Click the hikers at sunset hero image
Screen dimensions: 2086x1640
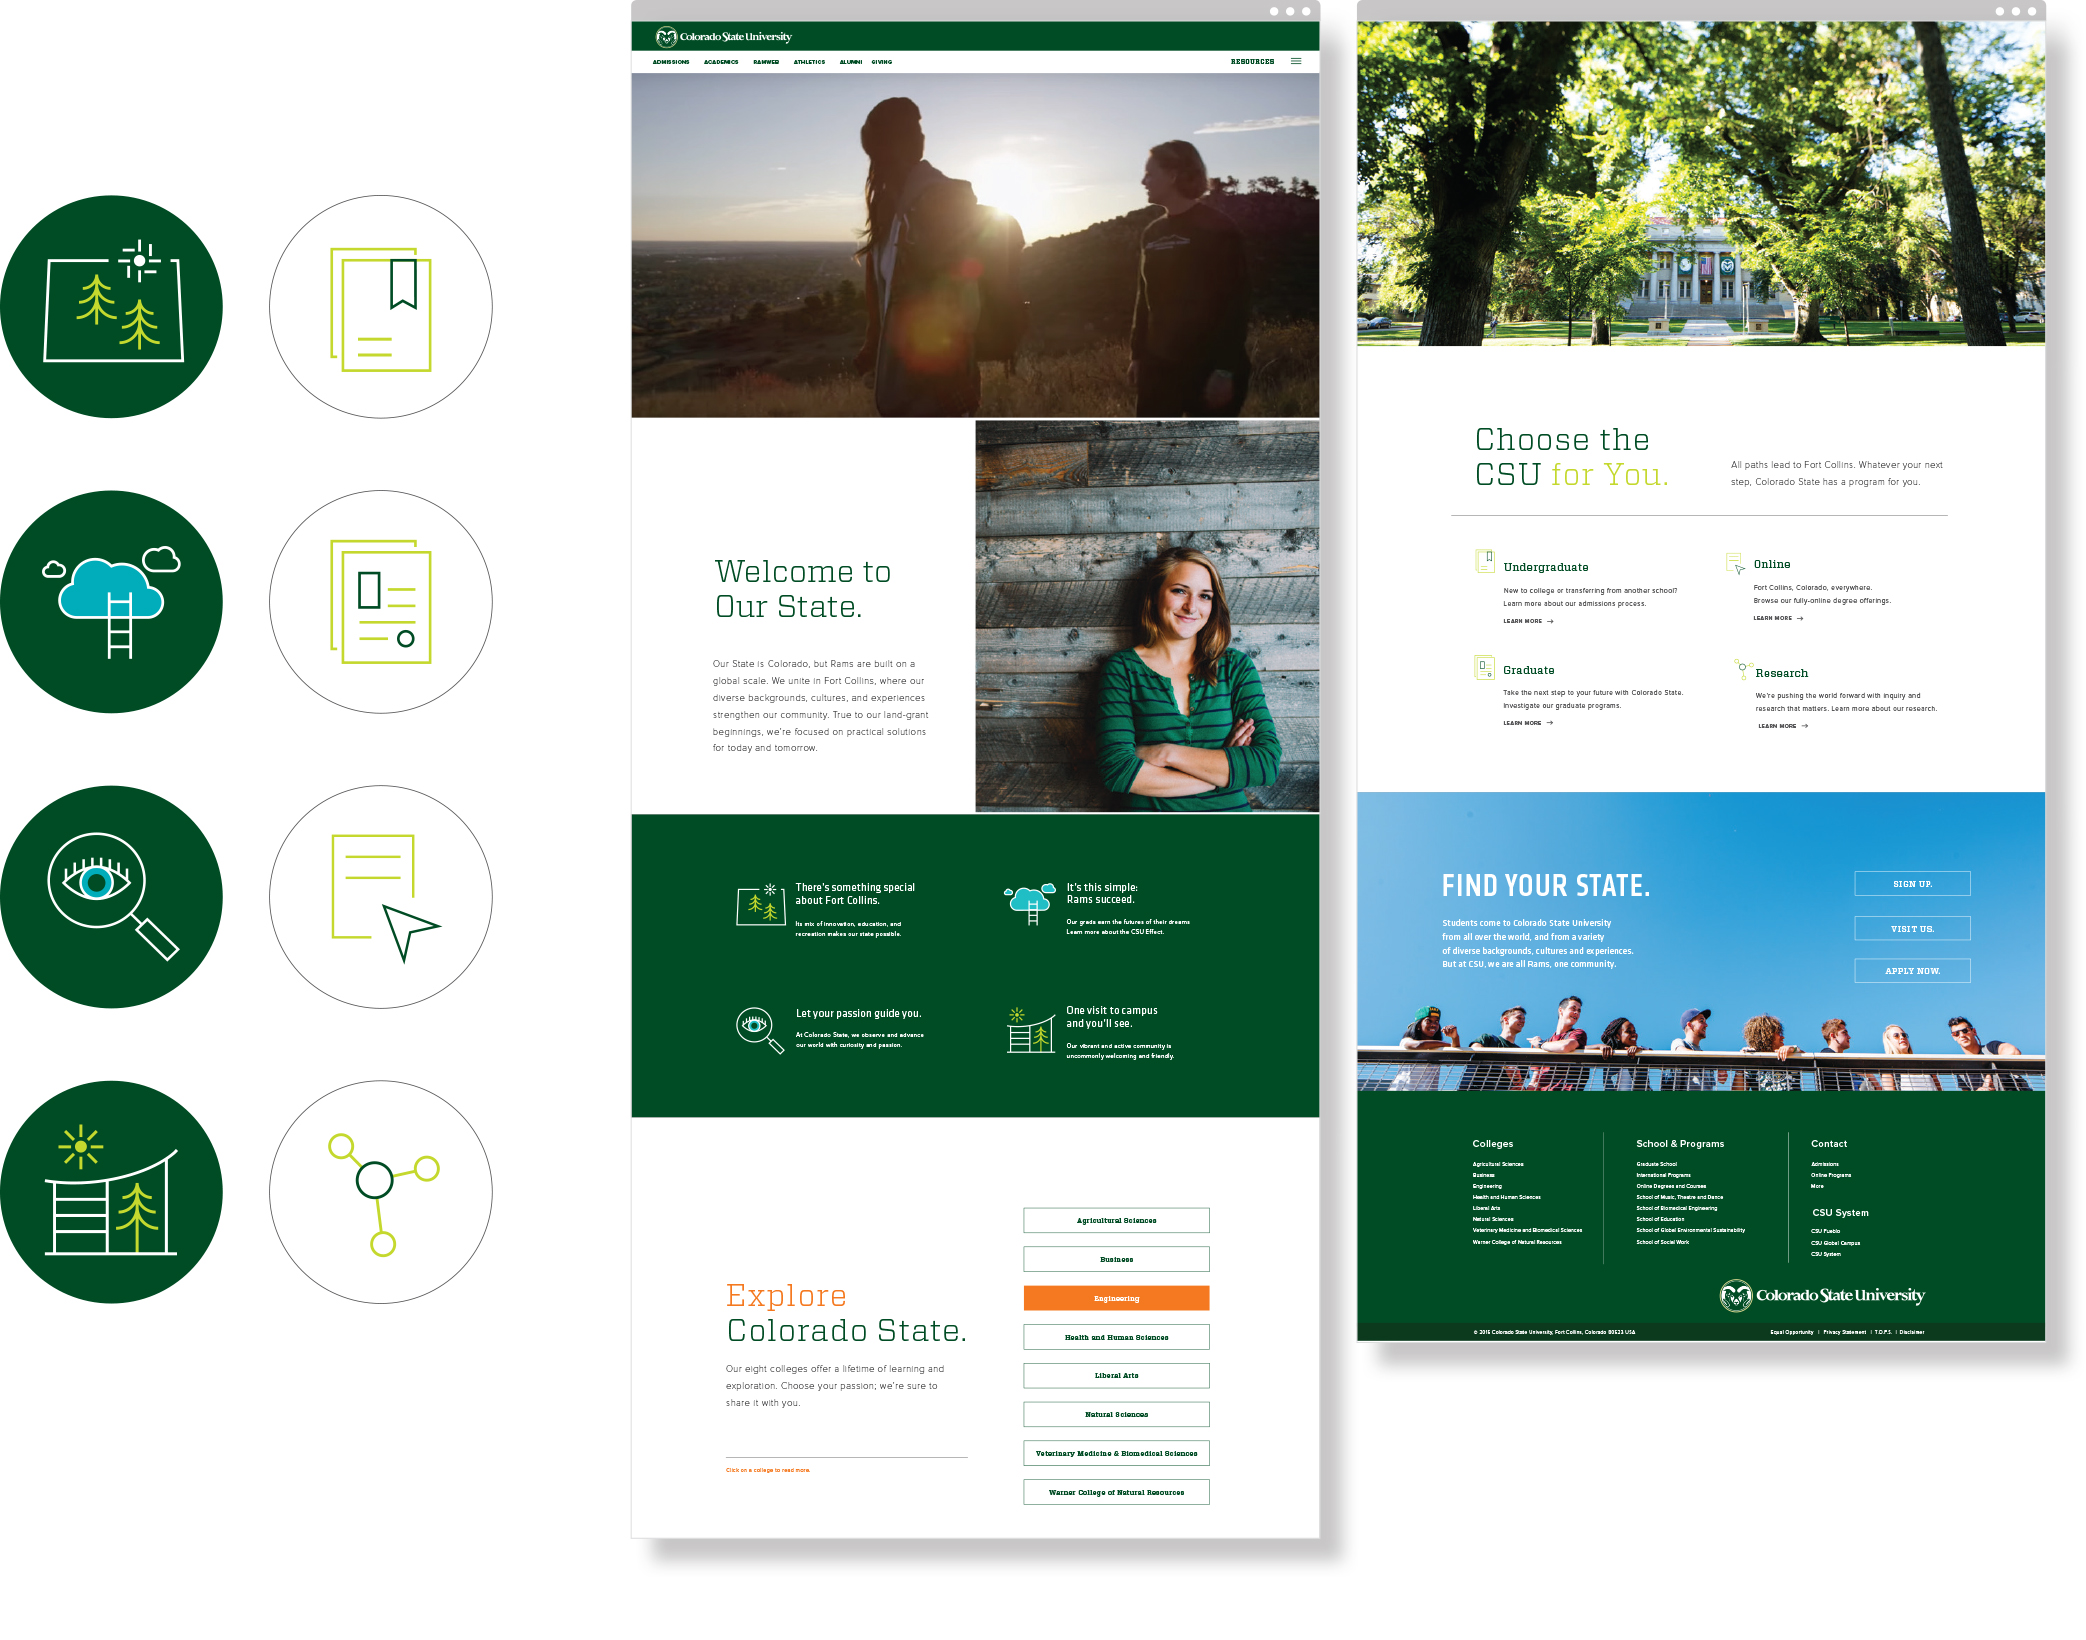[975, 245]
